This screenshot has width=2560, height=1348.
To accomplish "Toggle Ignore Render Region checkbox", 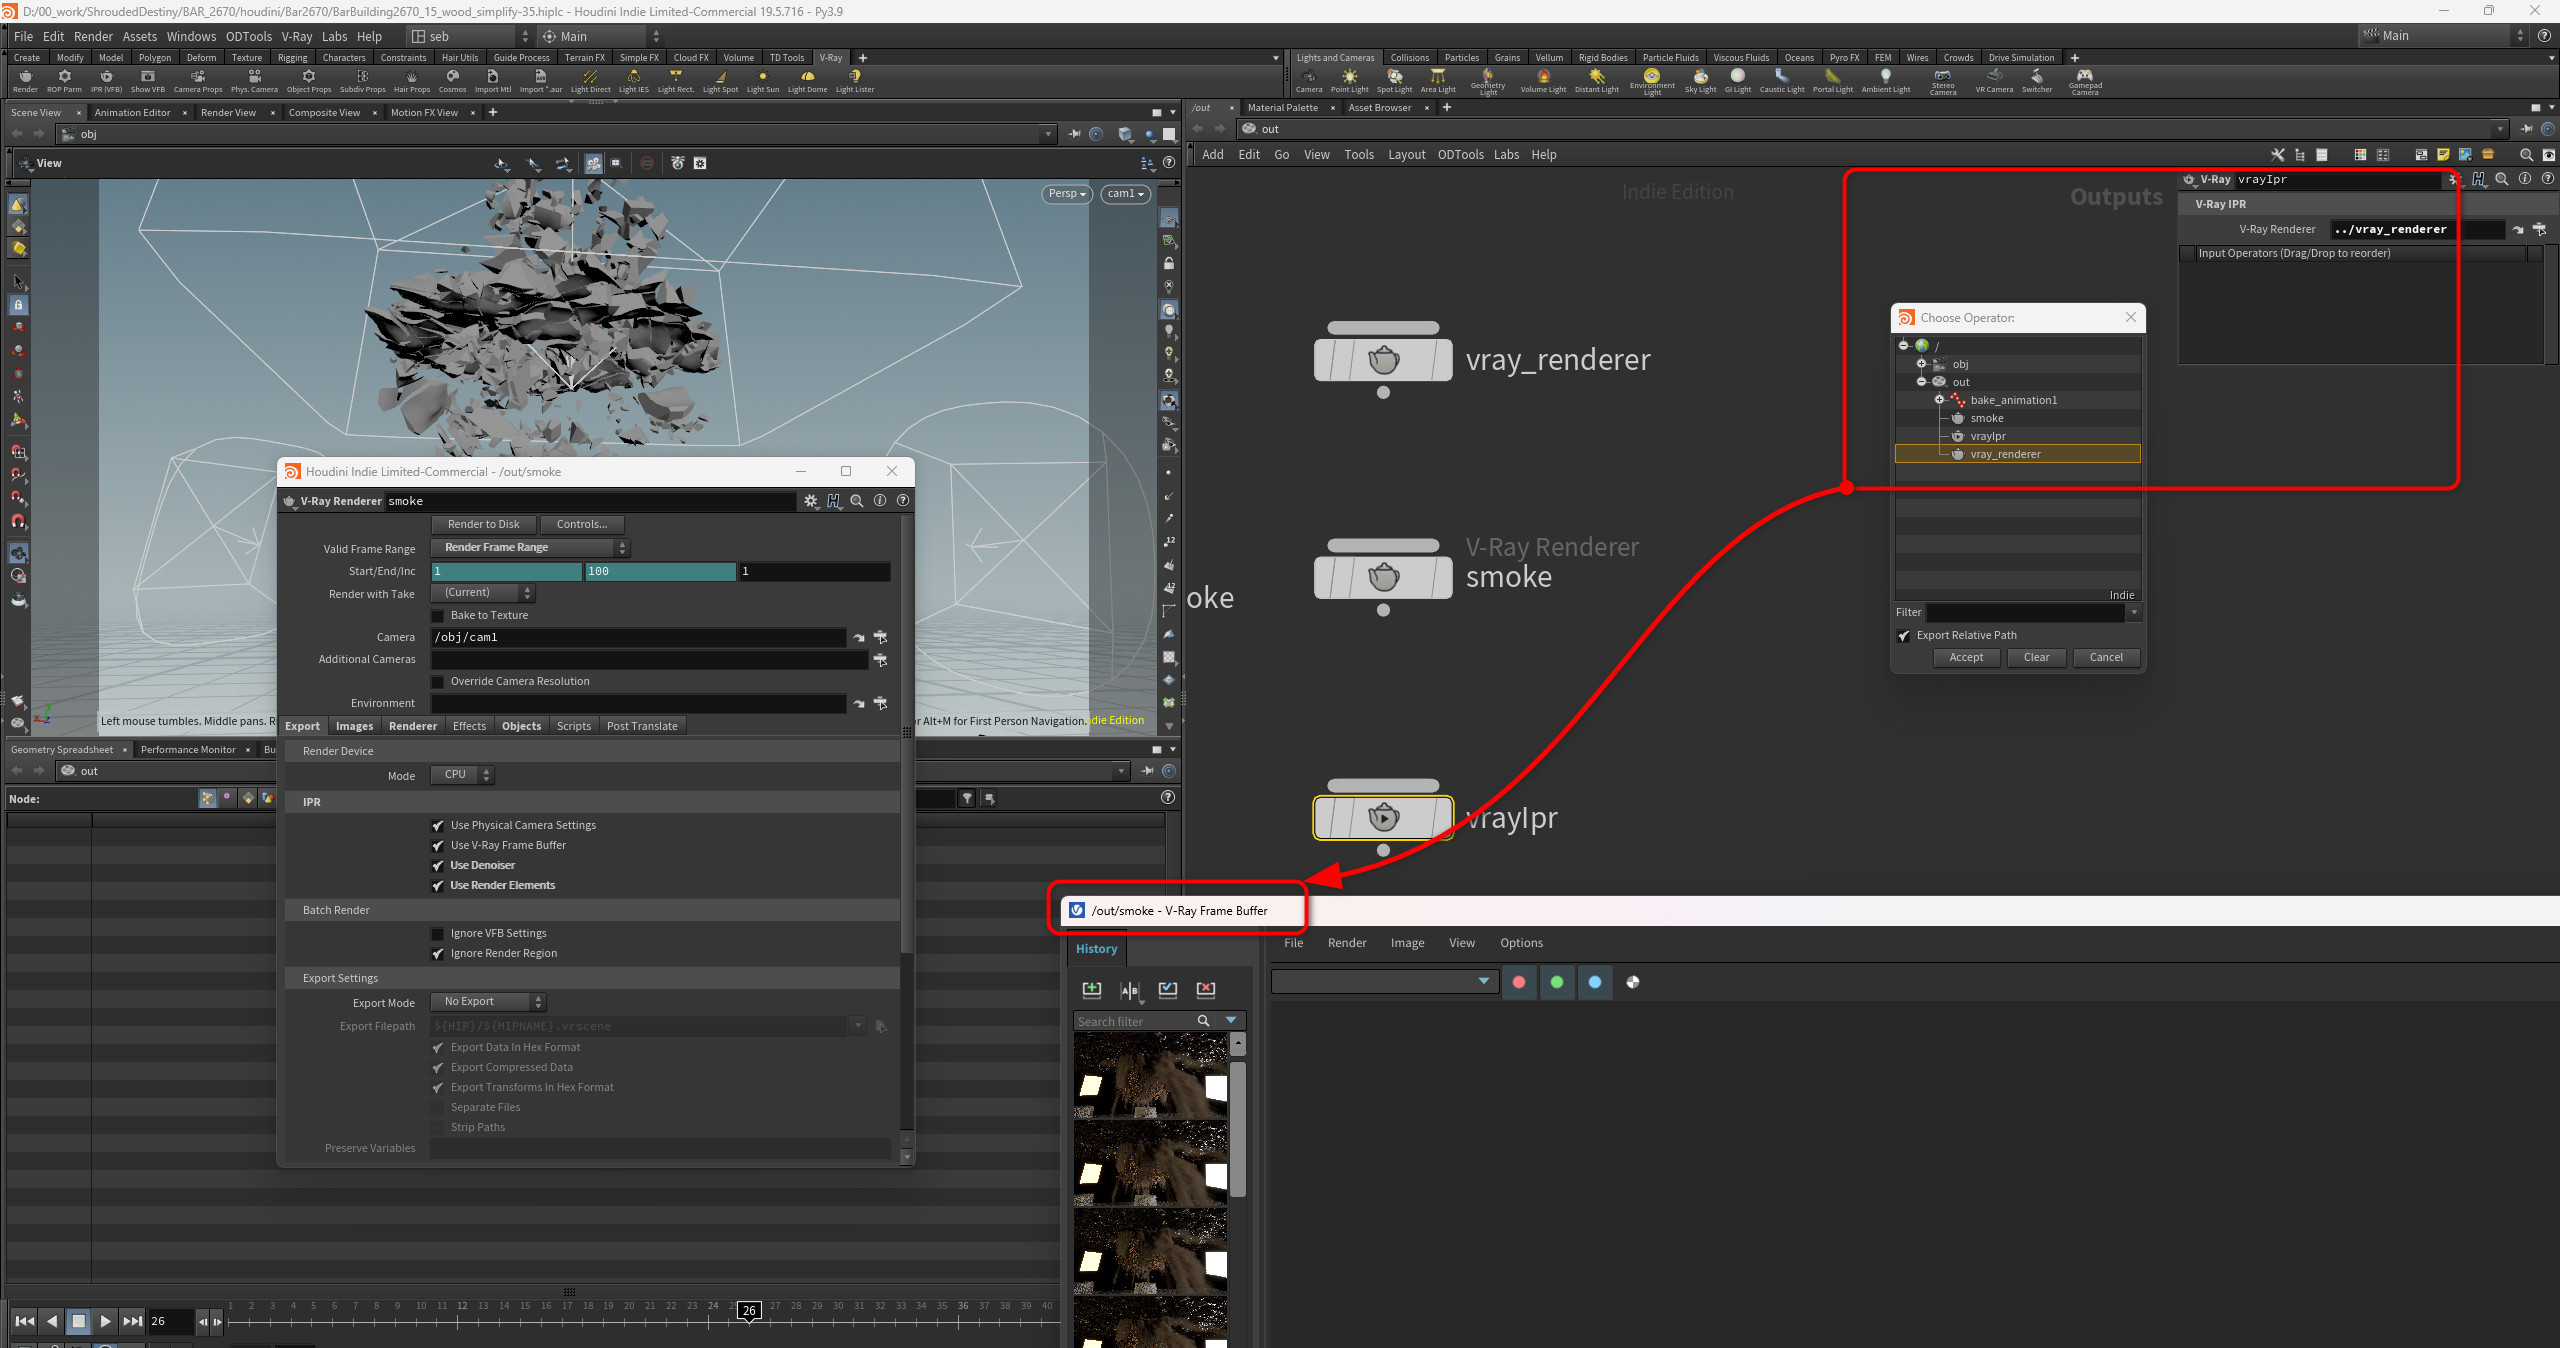I will (x=437, y=954).
